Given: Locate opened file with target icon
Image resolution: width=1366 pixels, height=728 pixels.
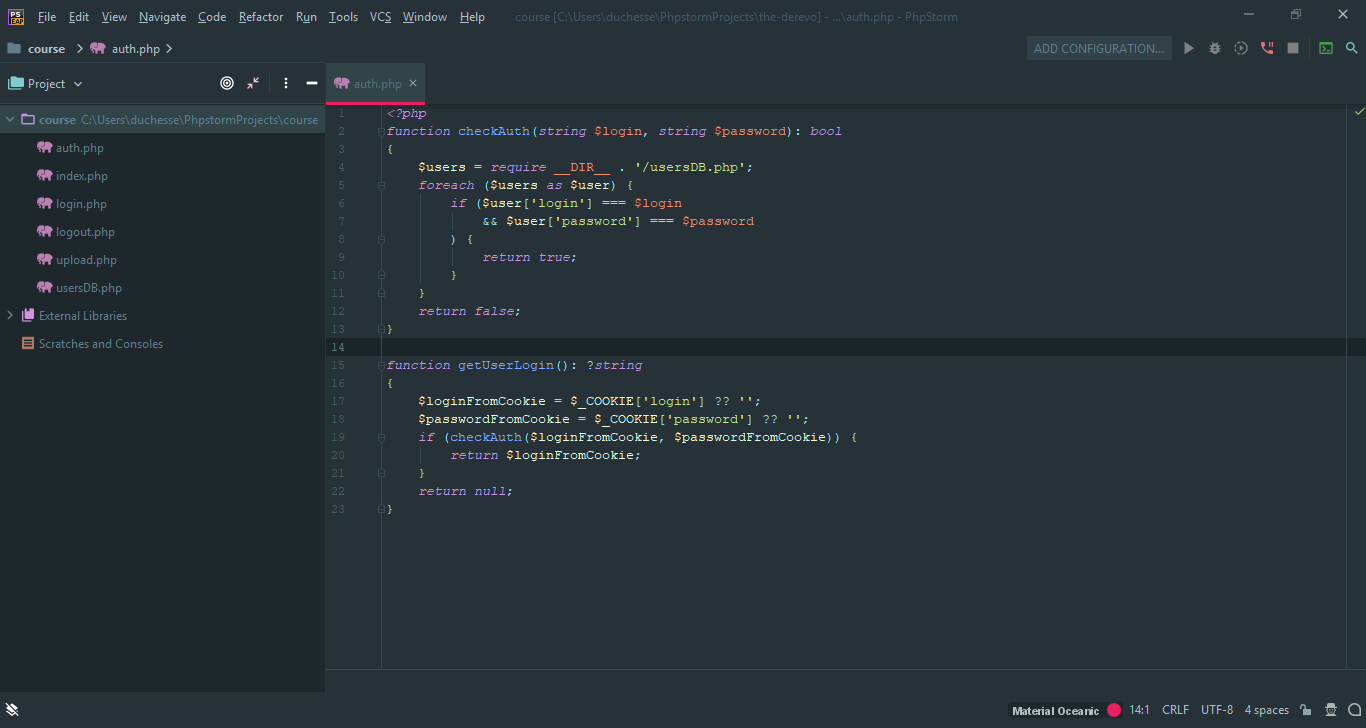Looking at the screenshot, I should (227, 84).
